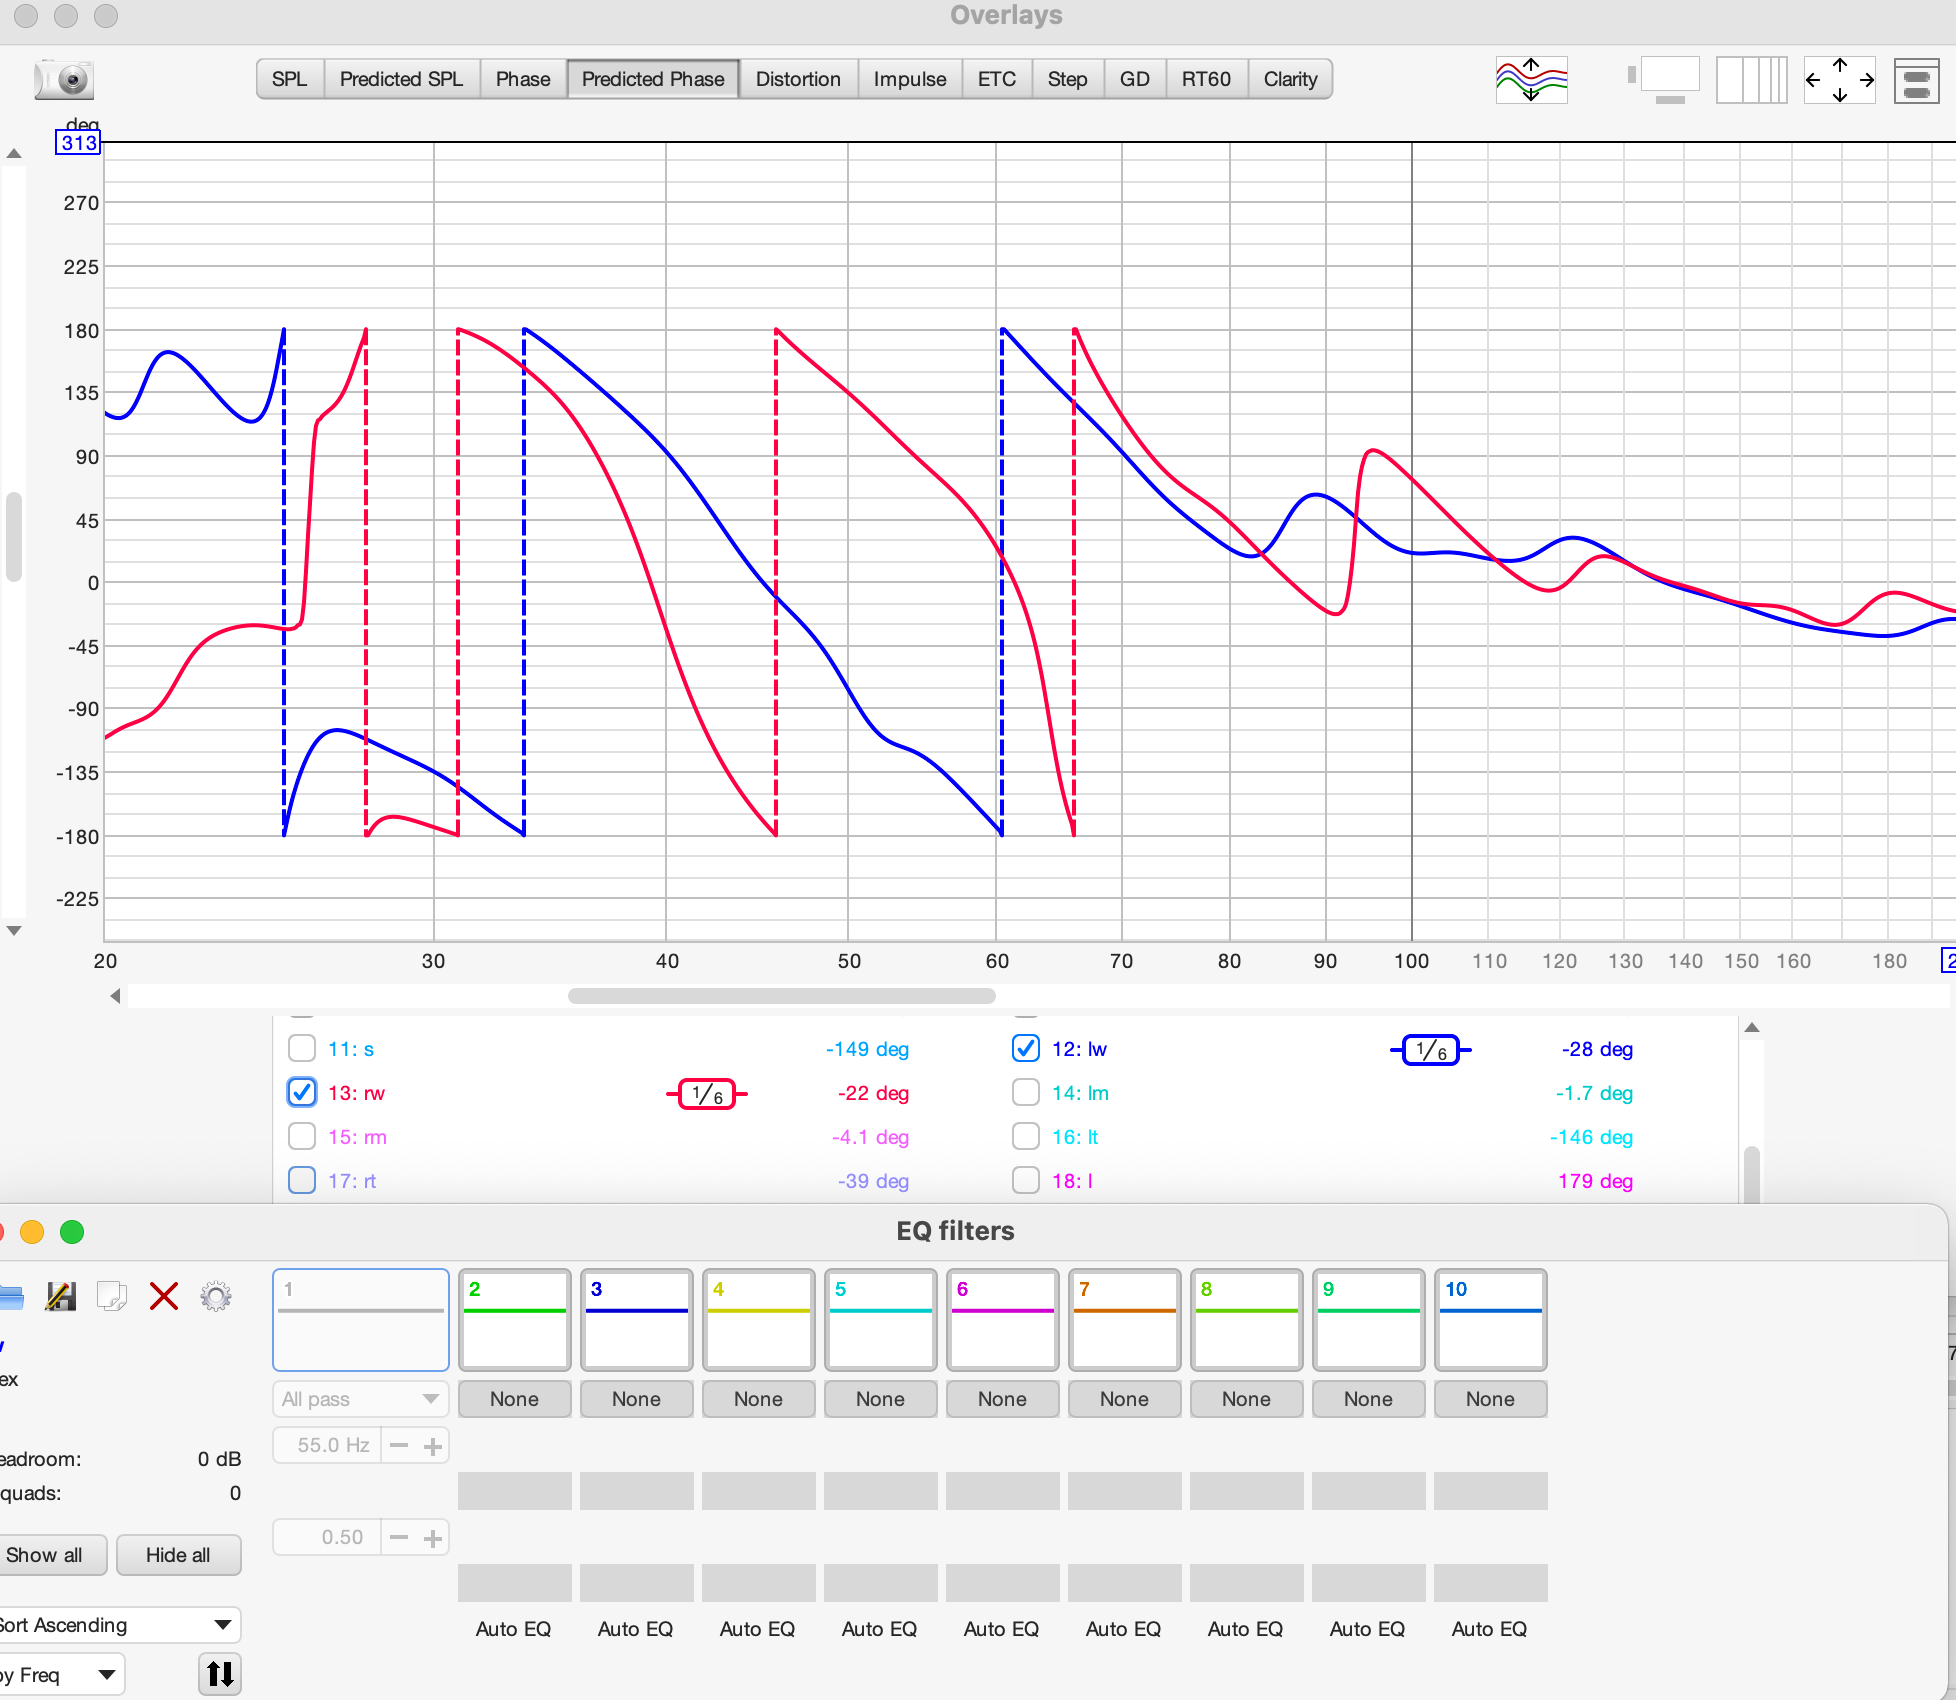
Task: Capture graph with the camera icon
Action: (64, 79)
